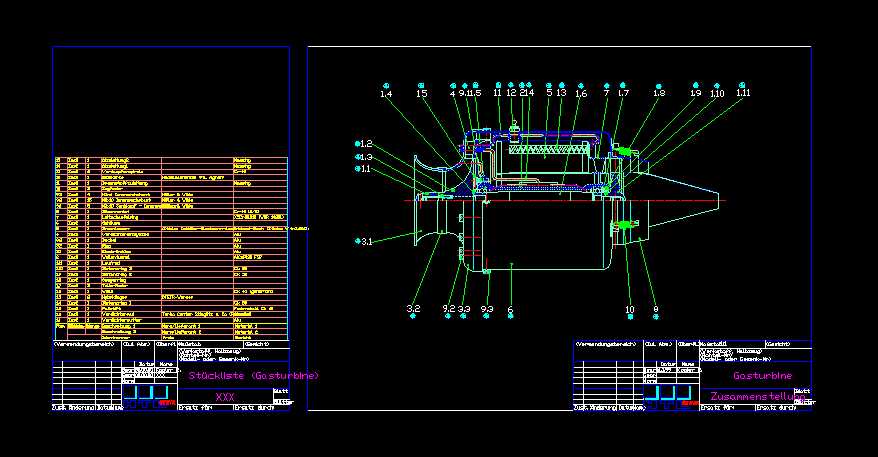This screenshot has height=457, width=878.
Task: Click the side callout label 1.2
Action: tap(366, 144)
